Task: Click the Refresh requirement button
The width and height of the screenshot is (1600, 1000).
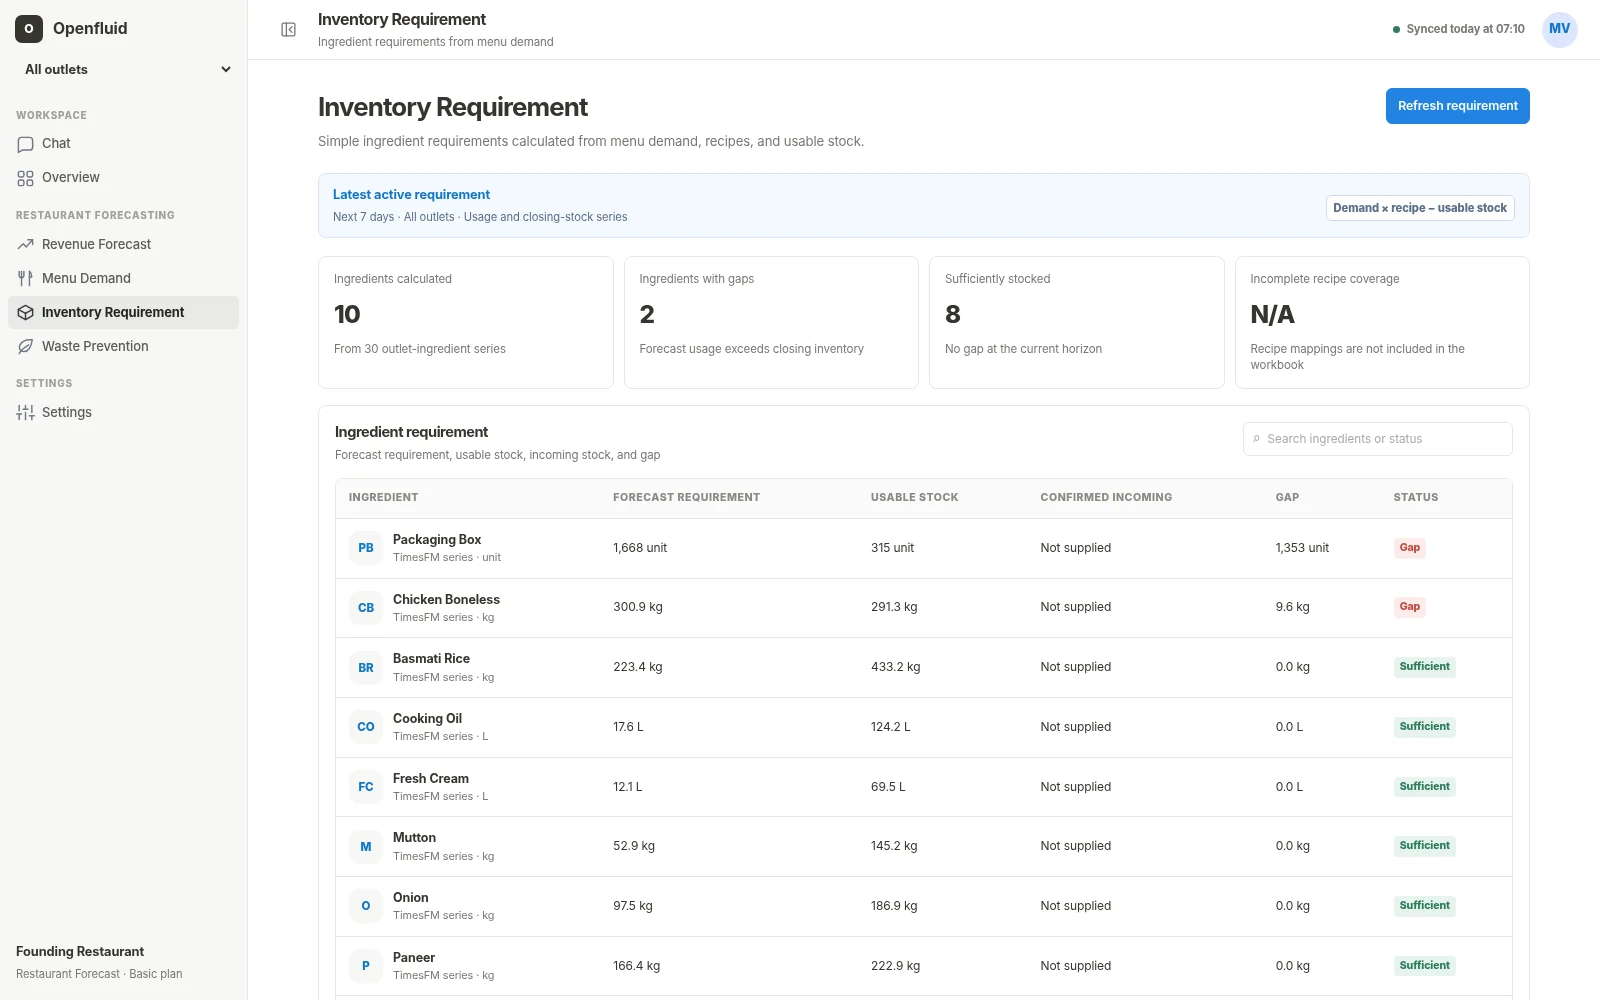Action: 1457,106
